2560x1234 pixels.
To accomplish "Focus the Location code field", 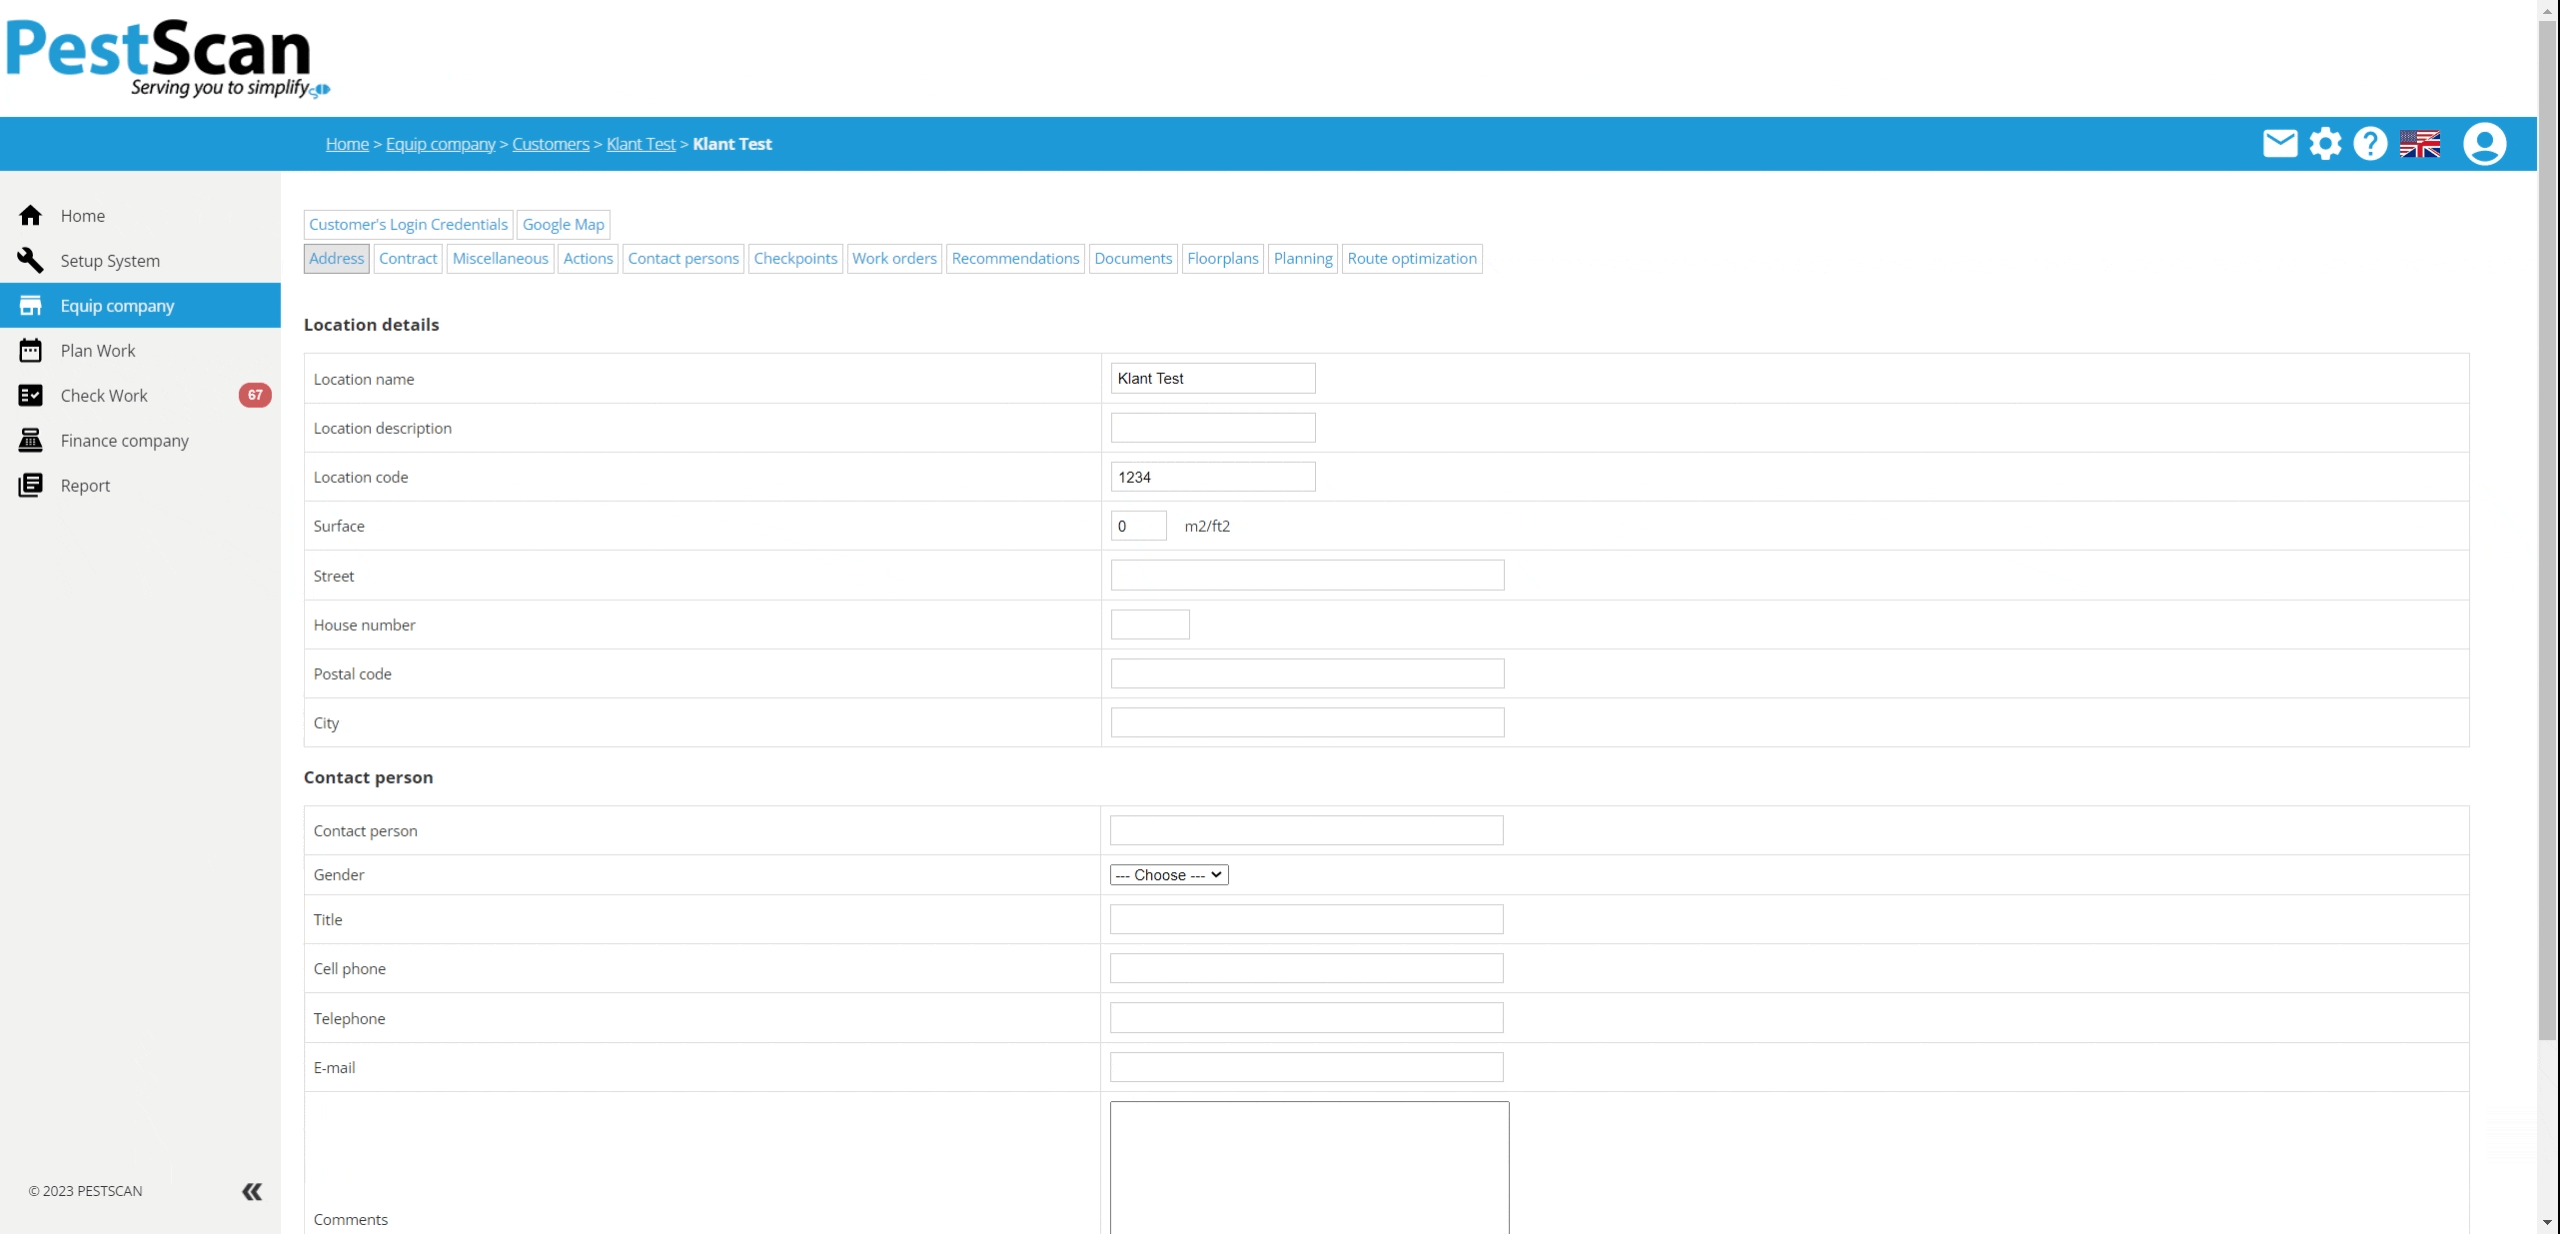I will tap(1212, 477).
